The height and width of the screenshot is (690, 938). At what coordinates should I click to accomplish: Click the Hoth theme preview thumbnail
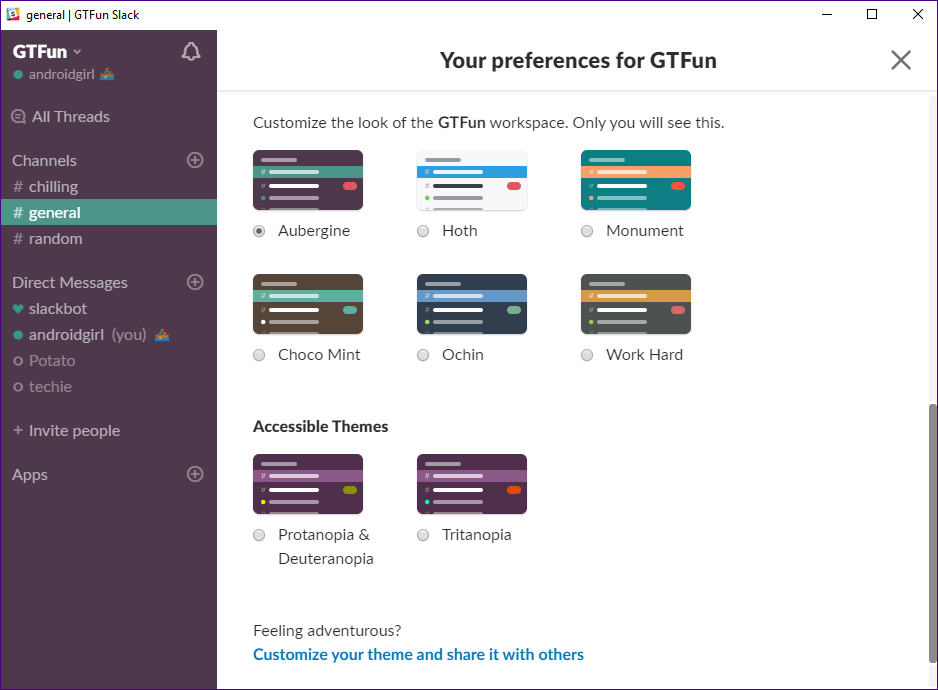coord(472,180)
